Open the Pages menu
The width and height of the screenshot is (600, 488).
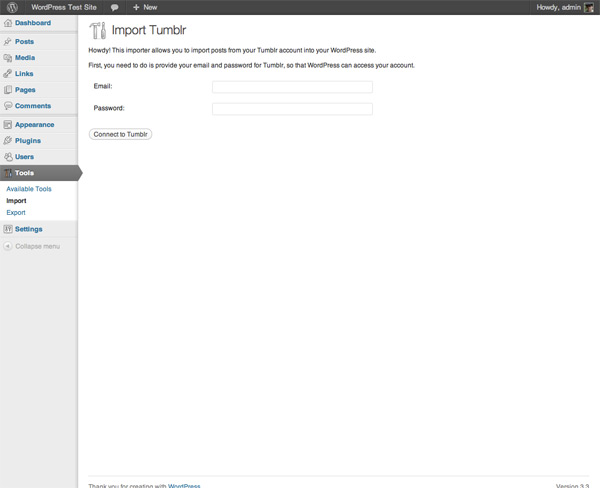[25, 90]
